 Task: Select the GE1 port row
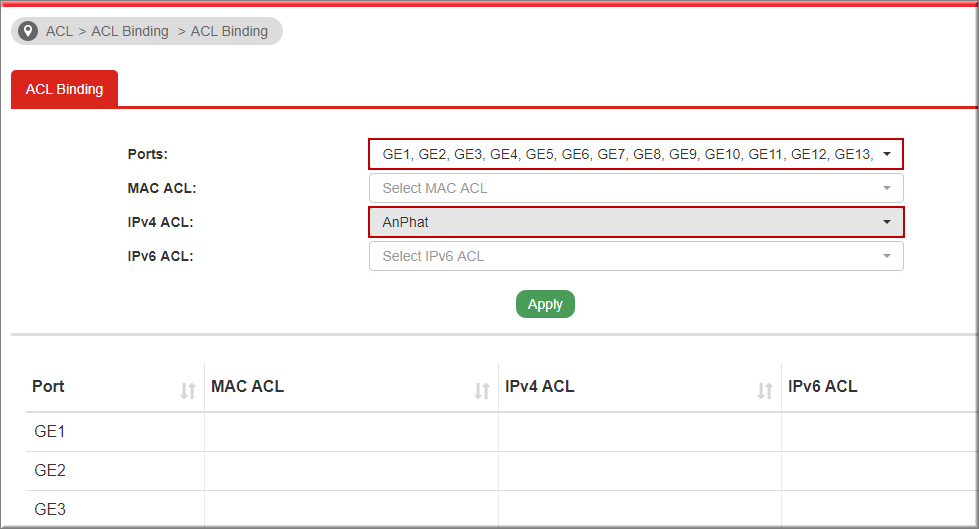tap(501, 432)
